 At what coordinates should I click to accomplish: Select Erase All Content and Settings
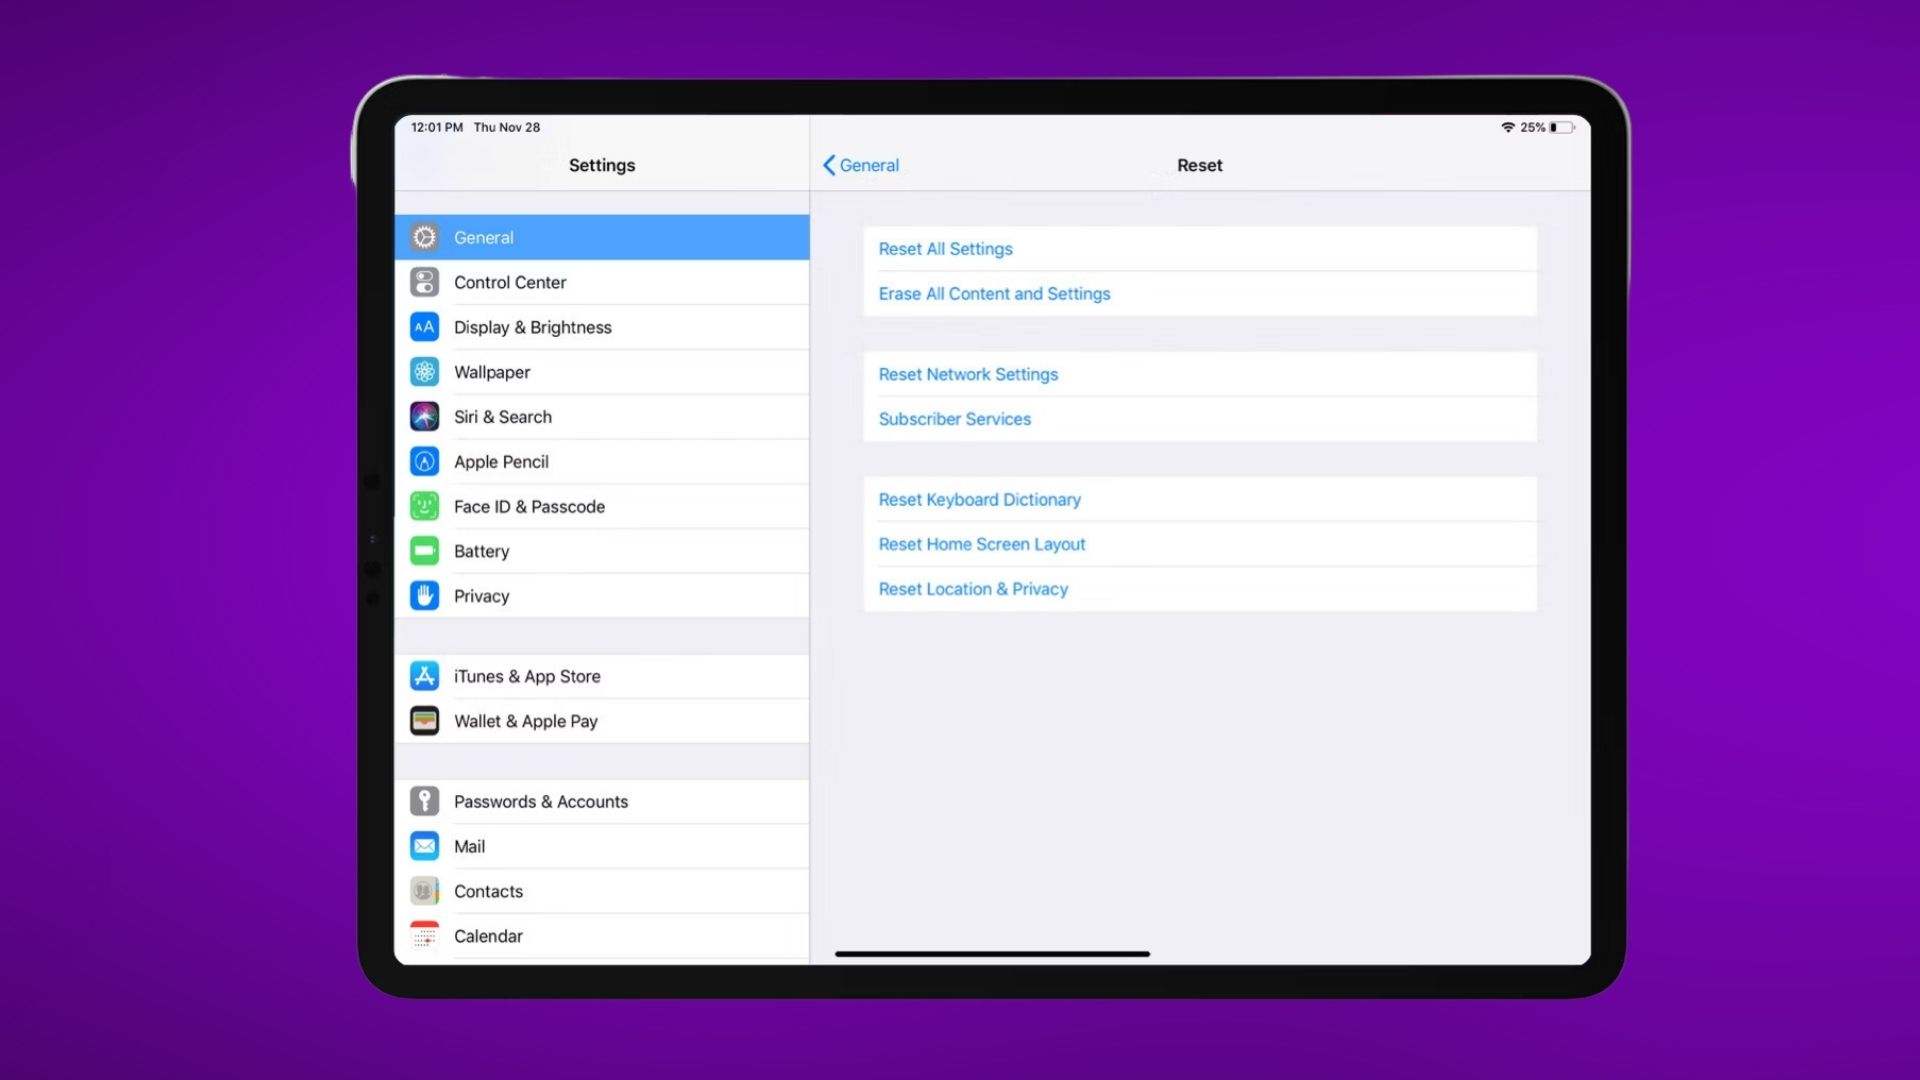tap(996, 293)
